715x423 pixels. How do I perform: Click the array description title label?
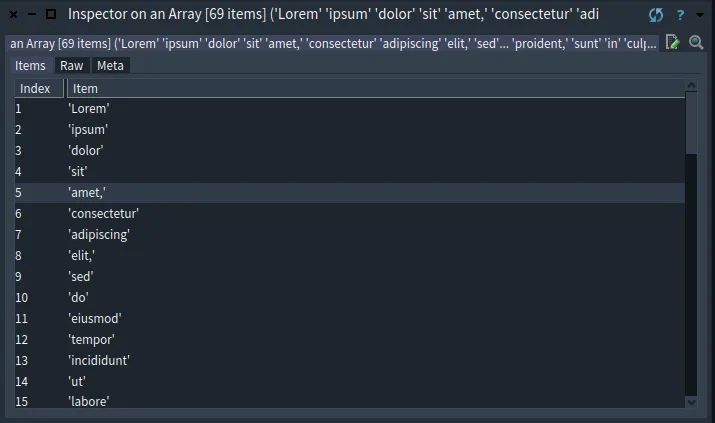(x=330, y=43)
